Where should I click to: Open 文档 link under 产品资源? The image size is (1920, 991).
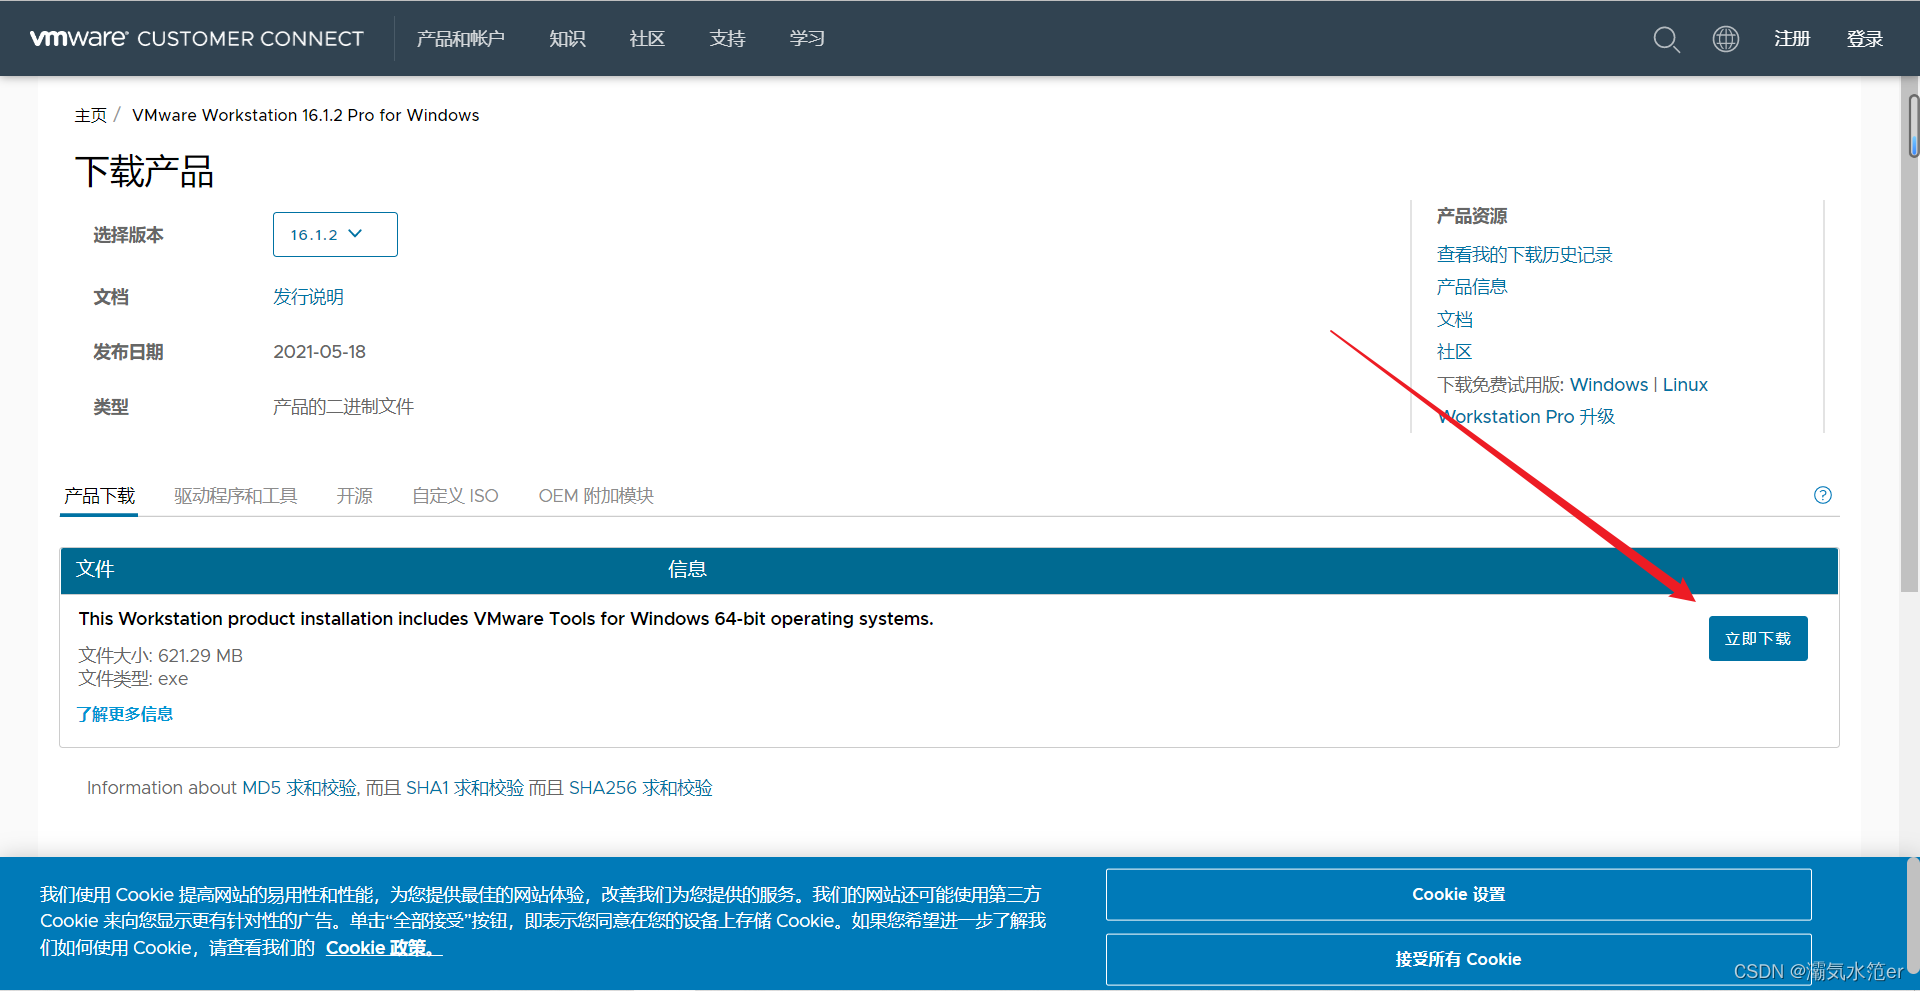pos(1455,319)
